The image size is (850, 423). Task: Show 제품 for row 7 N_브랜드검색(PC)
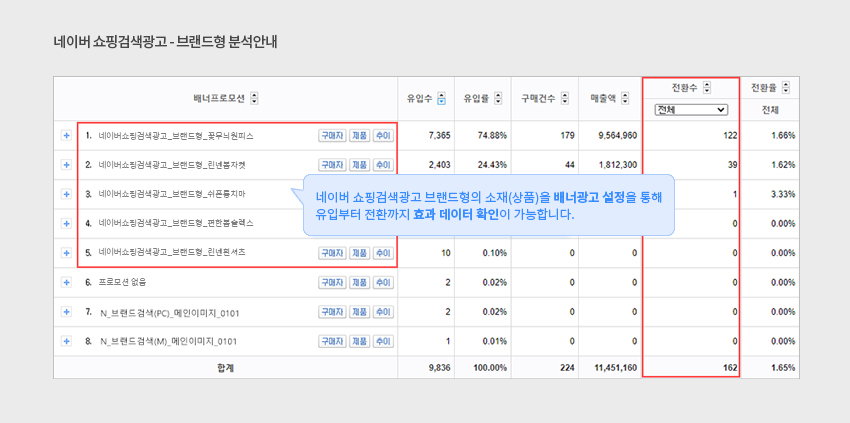(360, 312)
